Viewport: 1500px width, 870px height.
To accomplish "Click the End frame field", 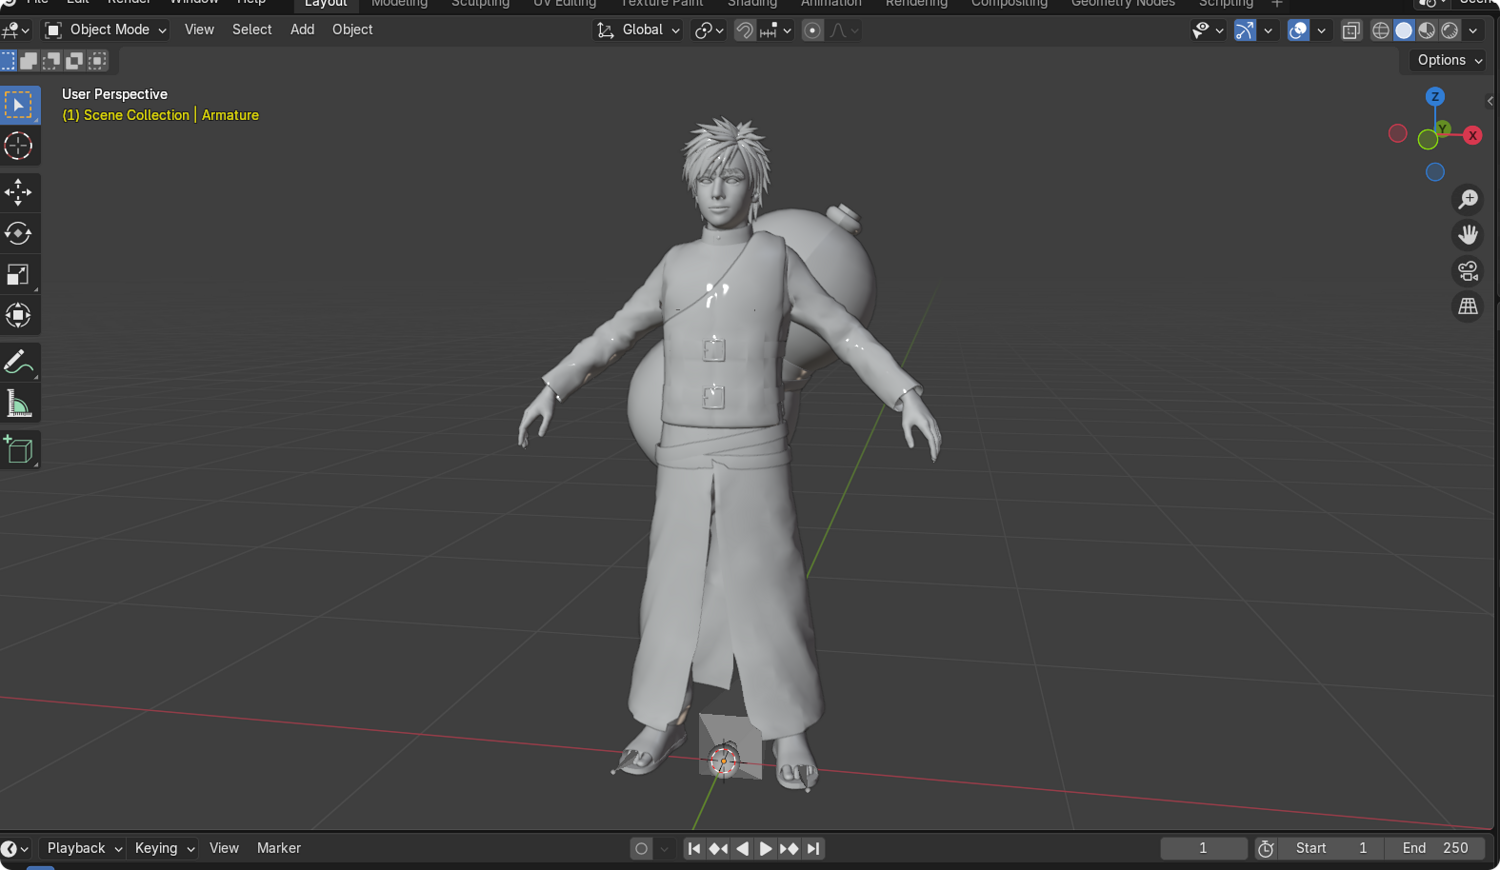I will pyautogui.click(x=1435, y=848).
